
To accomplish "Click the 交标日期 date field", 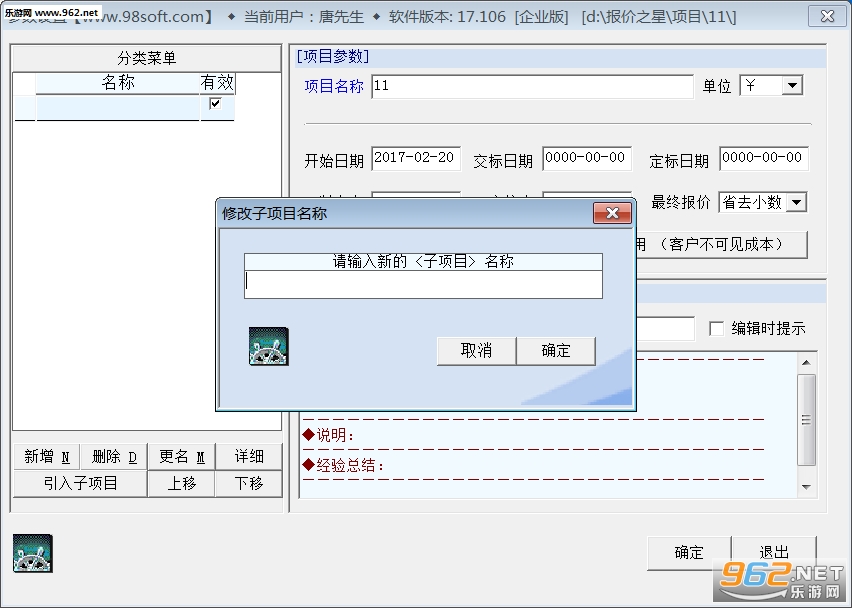I will tap(587, 158).
